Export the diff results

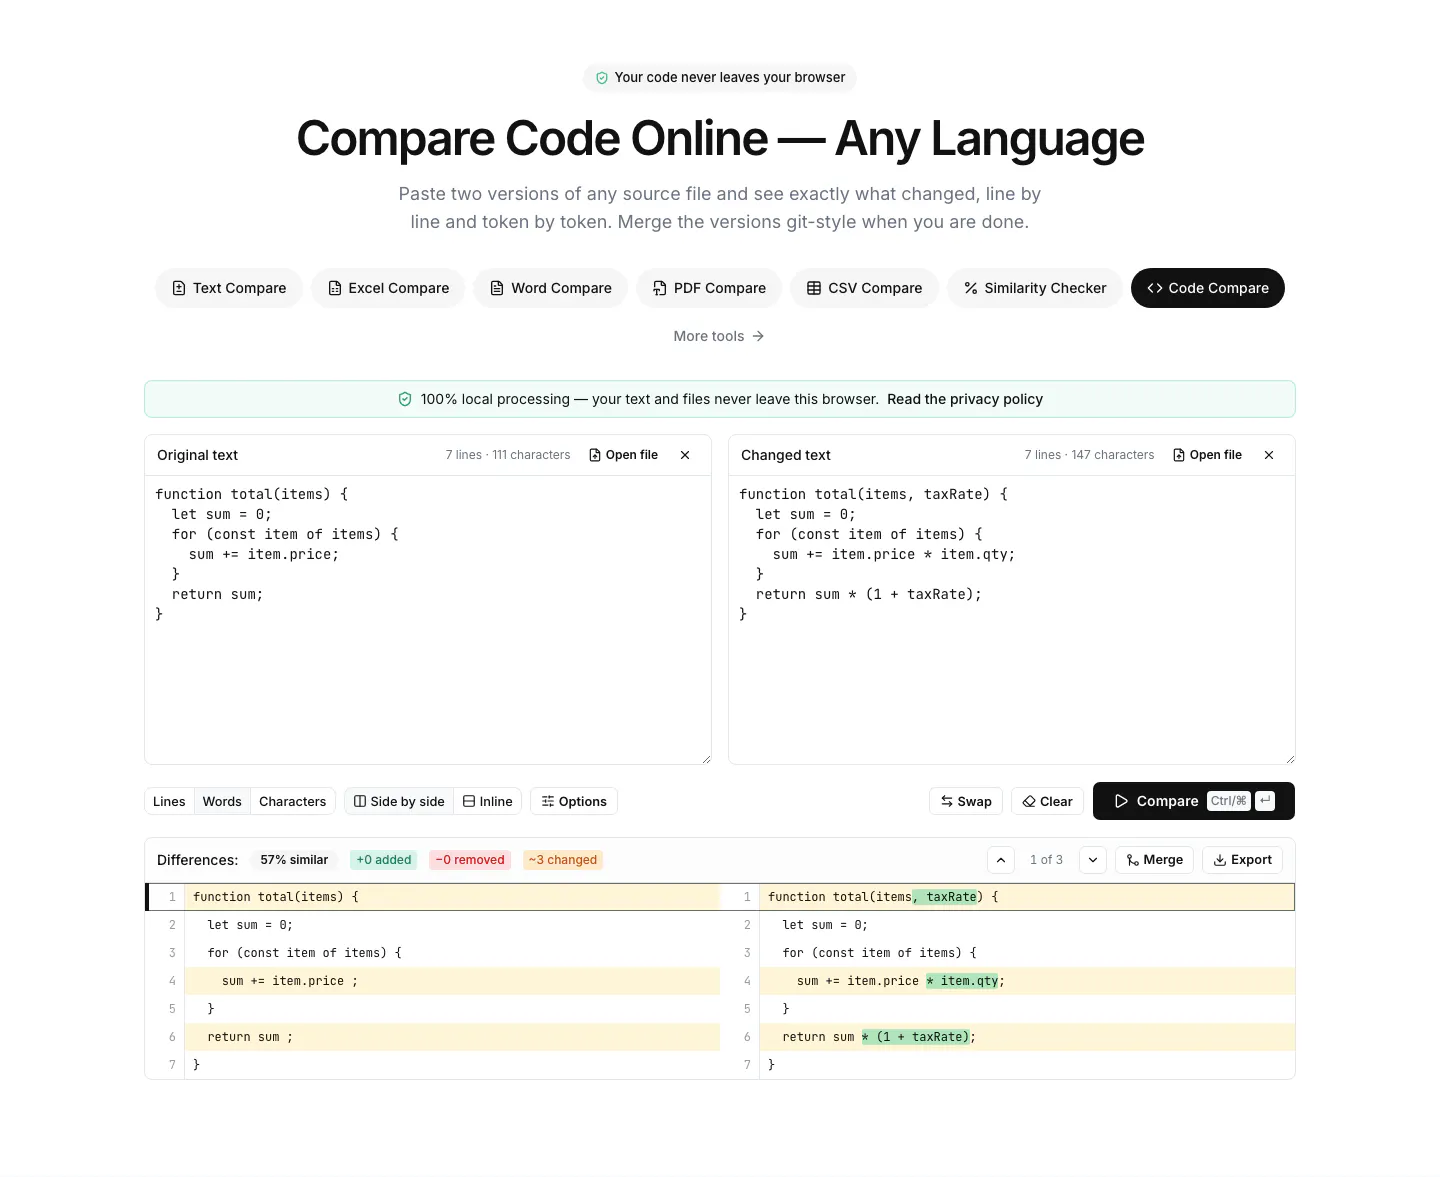[1242, 860]
